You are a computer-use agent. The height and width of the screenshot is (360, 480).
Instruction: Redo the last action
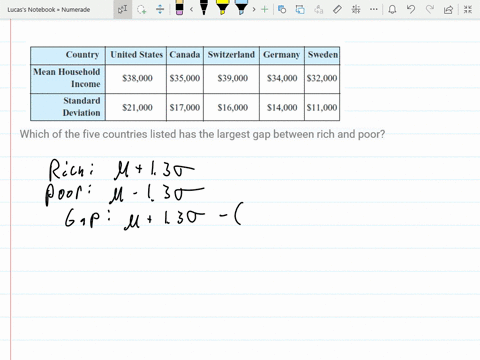coord(430,9)
